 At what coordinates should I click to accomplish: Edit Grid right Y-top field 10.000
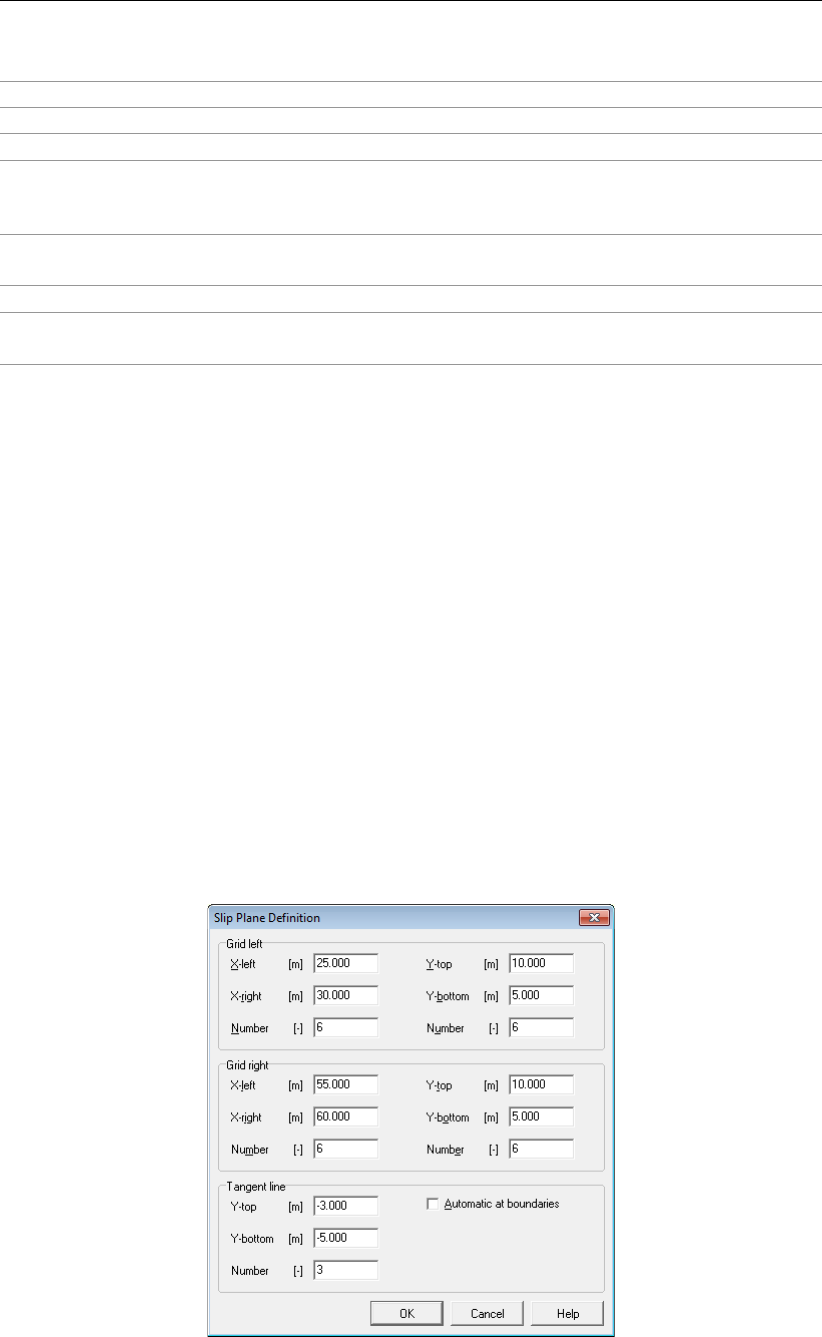click(x=541, y=1085)
